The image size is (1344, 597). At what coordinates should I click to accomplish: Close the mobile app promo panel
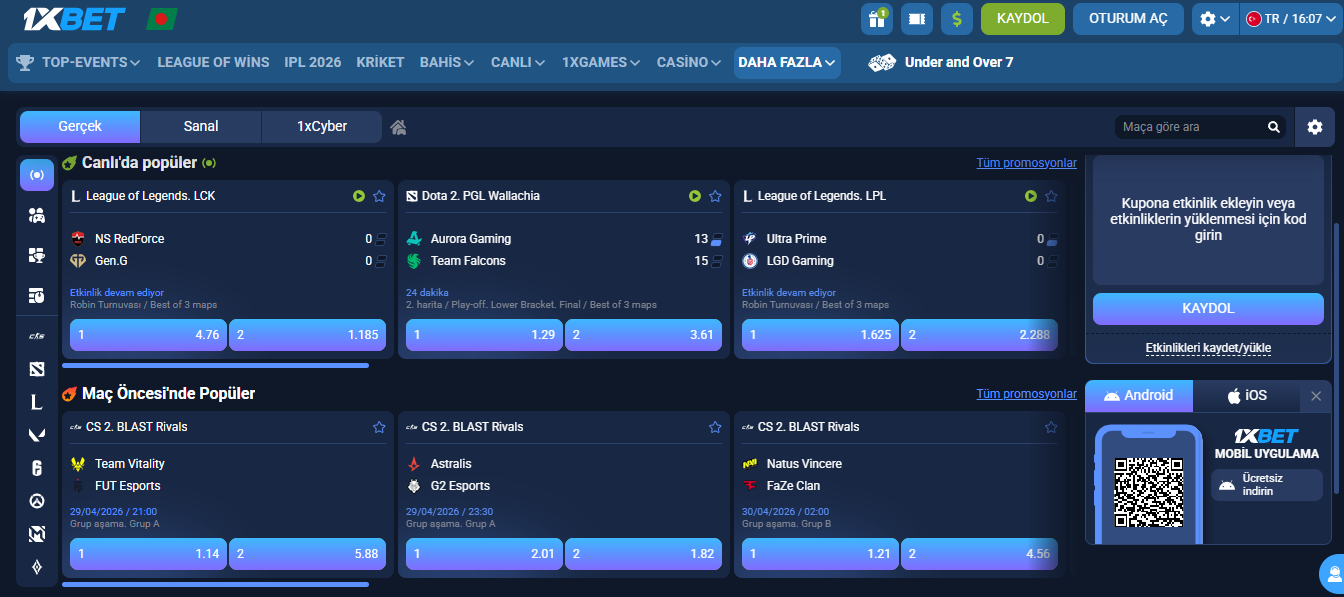(x=1316, y=396)
